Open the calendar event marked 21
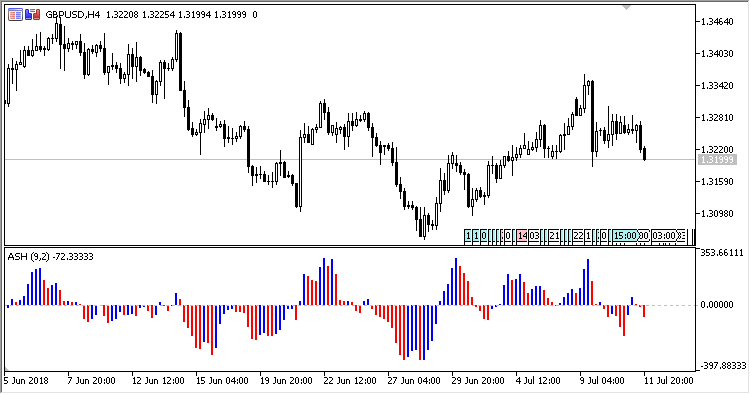The width and height of the screenshot is (750, 394). click(554, 236)
